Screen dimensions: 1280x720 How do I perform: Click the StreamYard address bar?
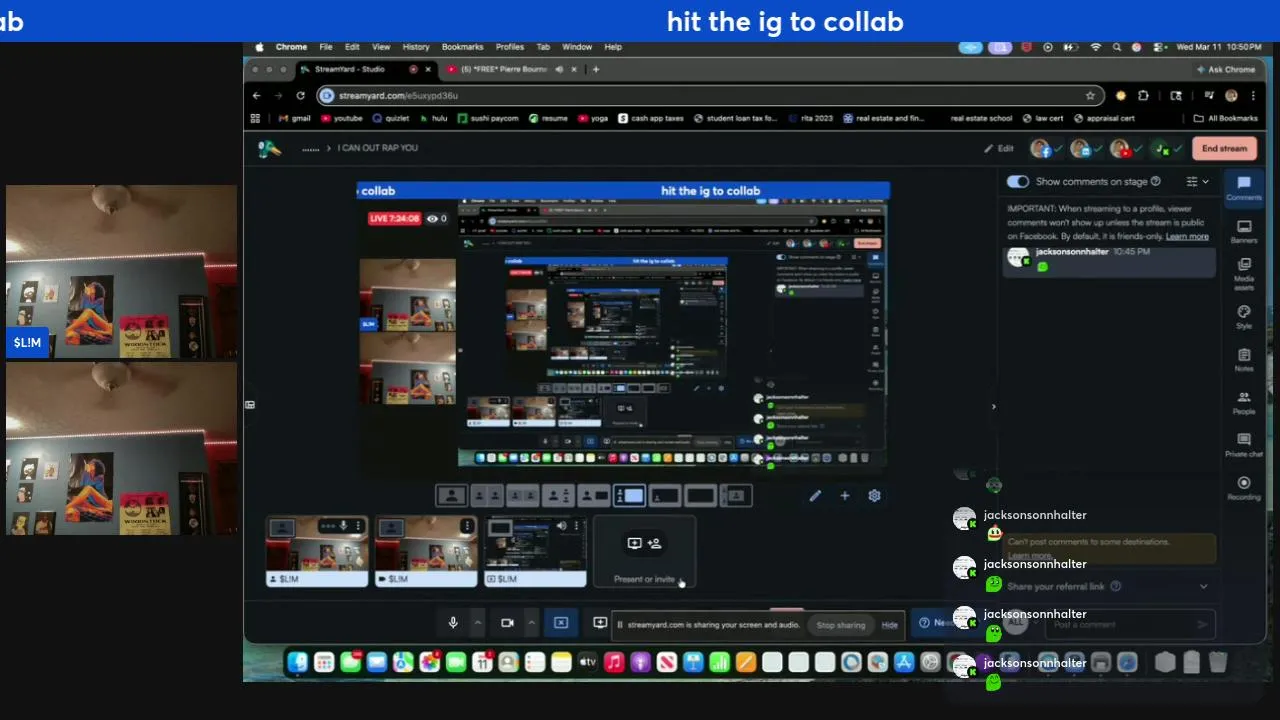pos(710,95)
